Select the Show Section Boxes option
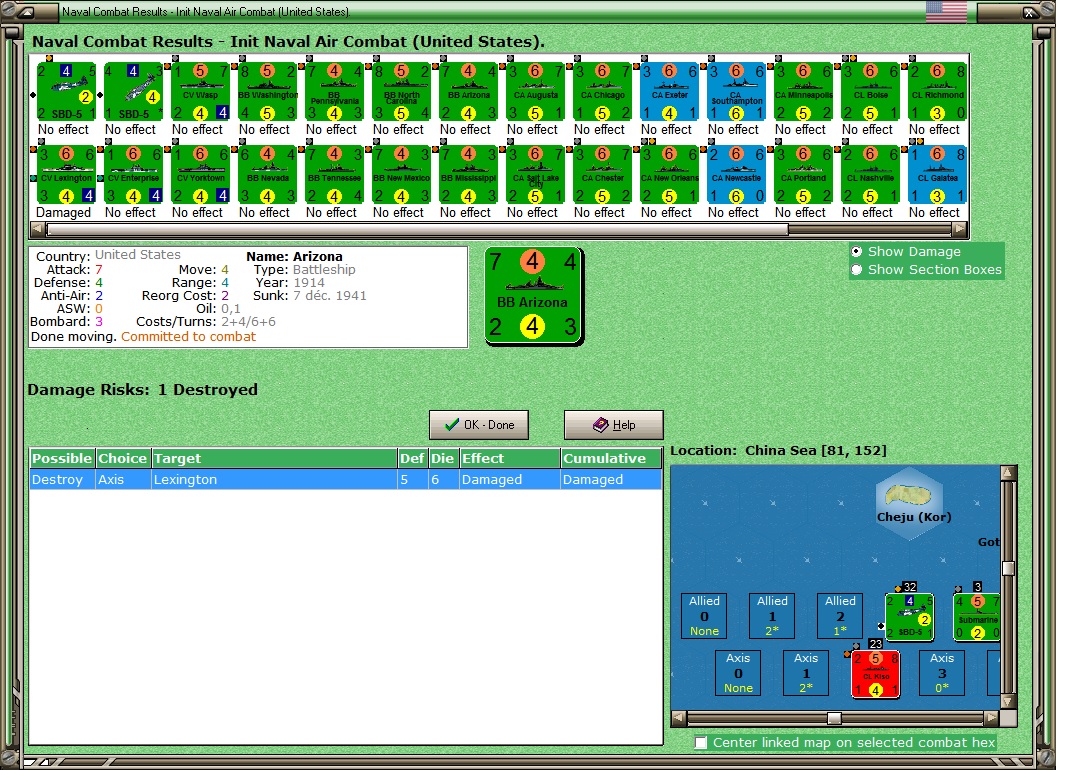Screen dimensions: 1081x770 pyautogui.click(x=856, y=270)
